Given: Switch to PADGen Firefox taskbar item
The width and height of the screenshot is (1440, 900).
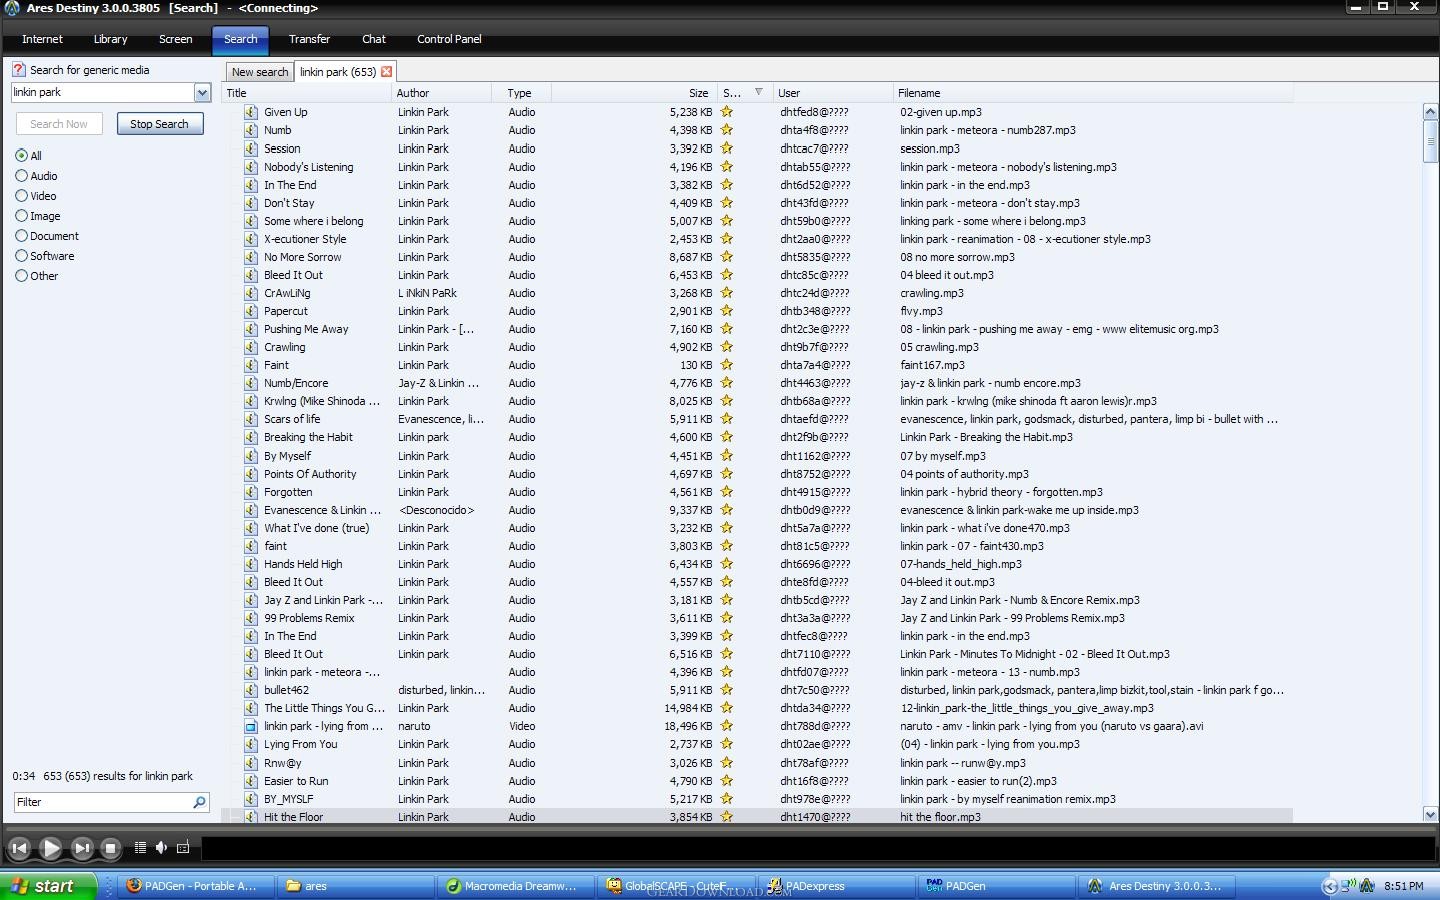Looking at the screenshot, I should (x=195, y=886).
